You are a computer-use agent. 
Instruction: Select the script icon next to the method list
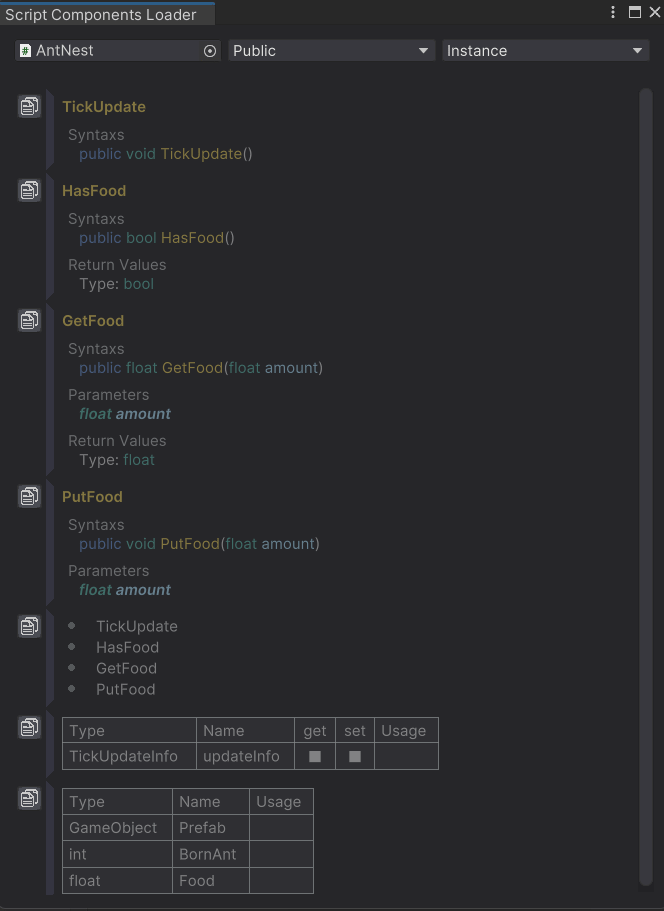29,625
